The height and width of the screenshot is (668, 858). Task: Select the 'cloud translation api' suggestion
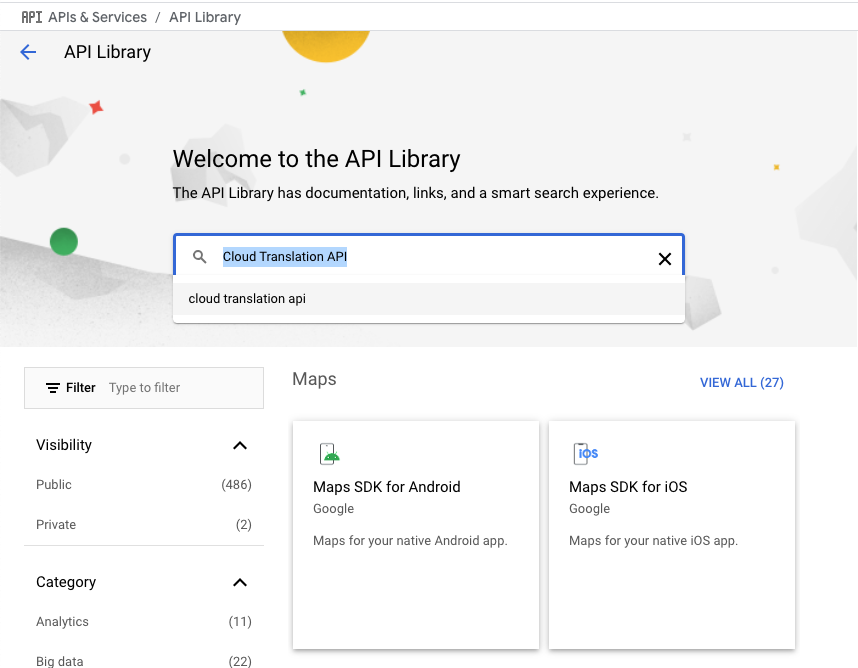pyautogui.click(x=429, y=299)
